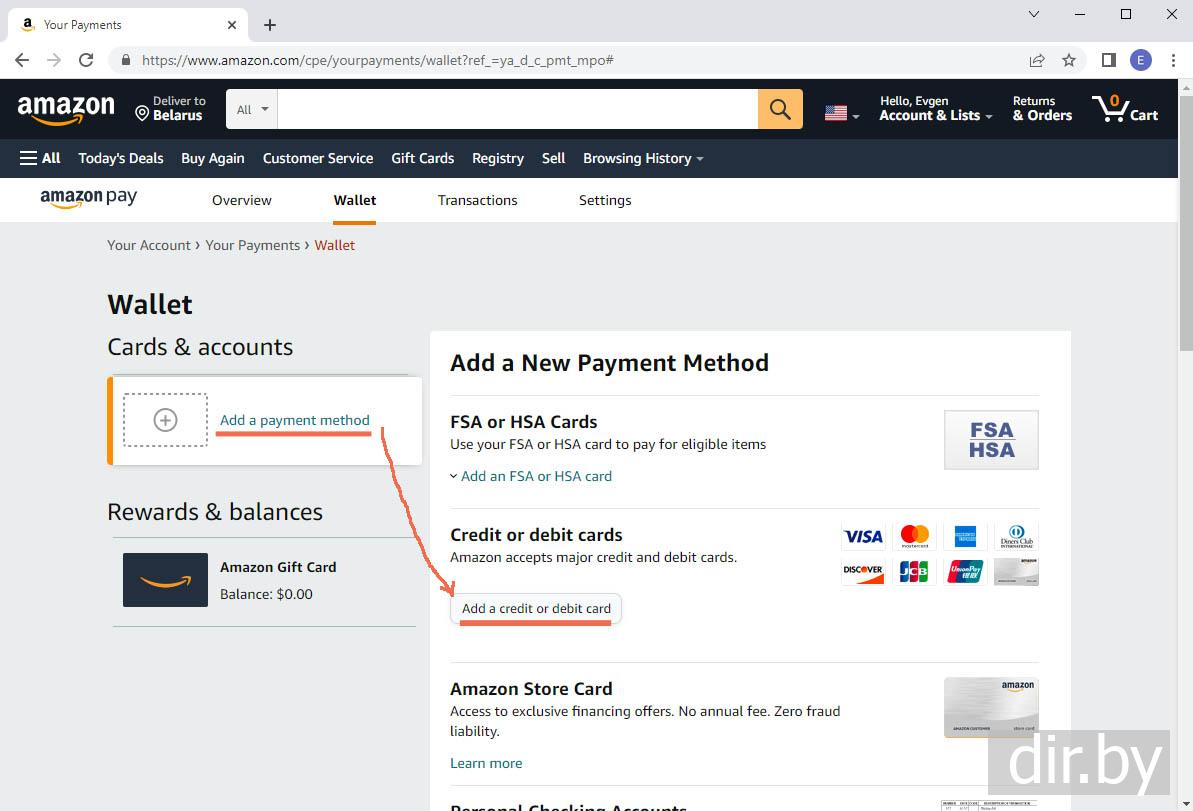Open the Settings tab
Screen dimensions: 1193x811
605,200
